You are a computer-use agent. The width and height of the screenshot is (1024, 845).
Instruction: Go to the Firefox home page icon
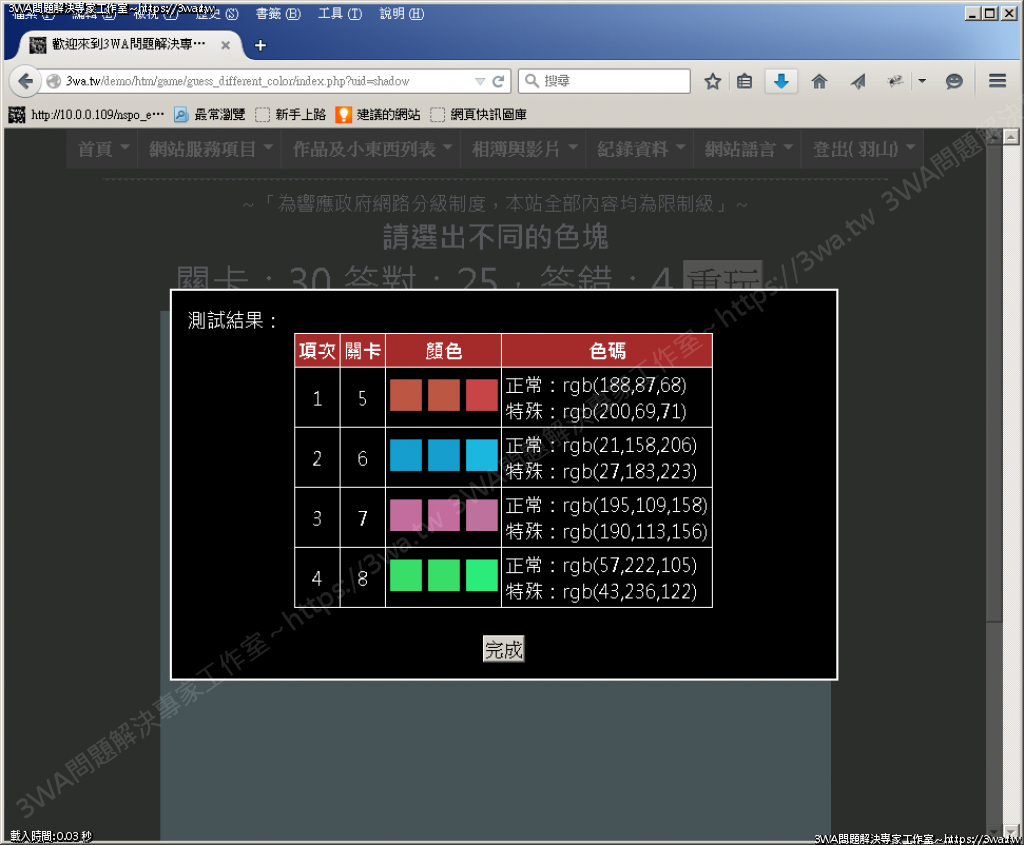point(819,82)
